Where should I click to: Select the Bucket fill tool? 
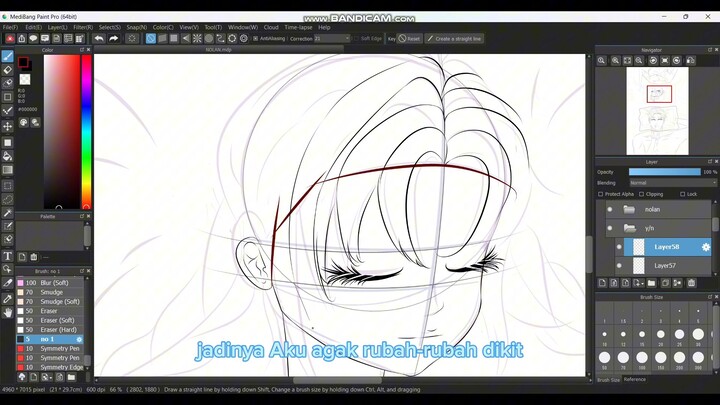point(7,157)
